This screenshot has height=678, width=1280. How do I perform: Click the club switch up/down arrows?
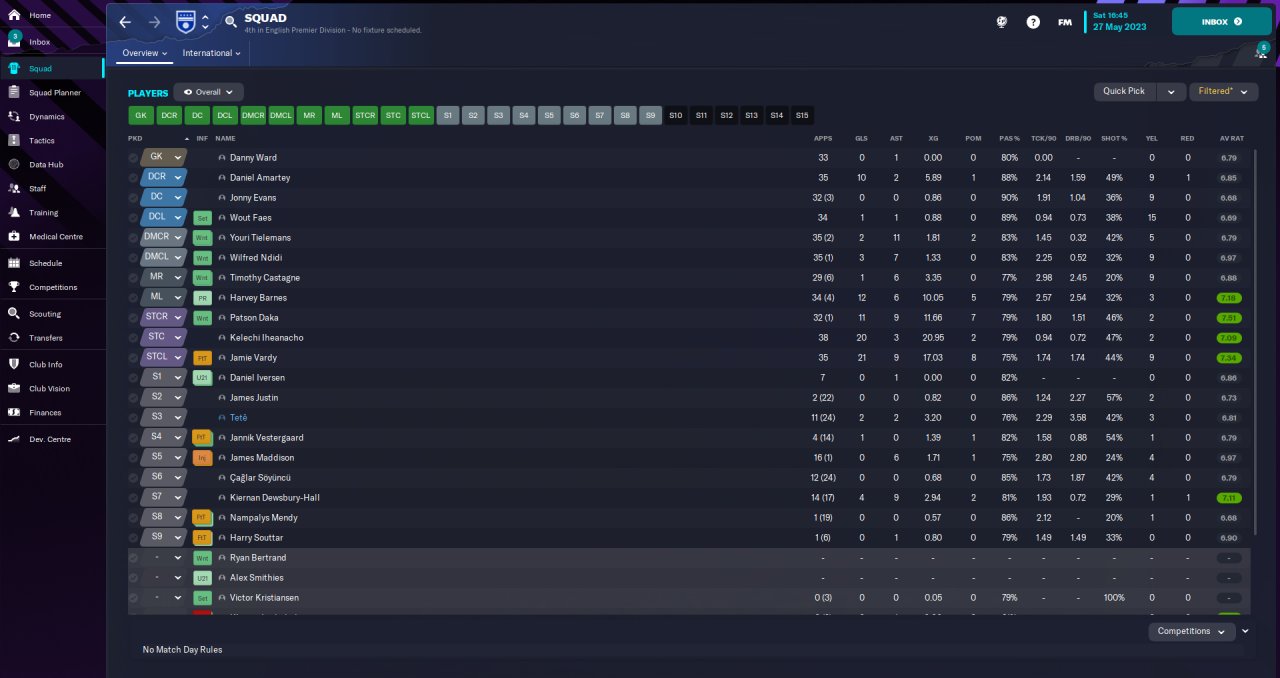point(205,21)
